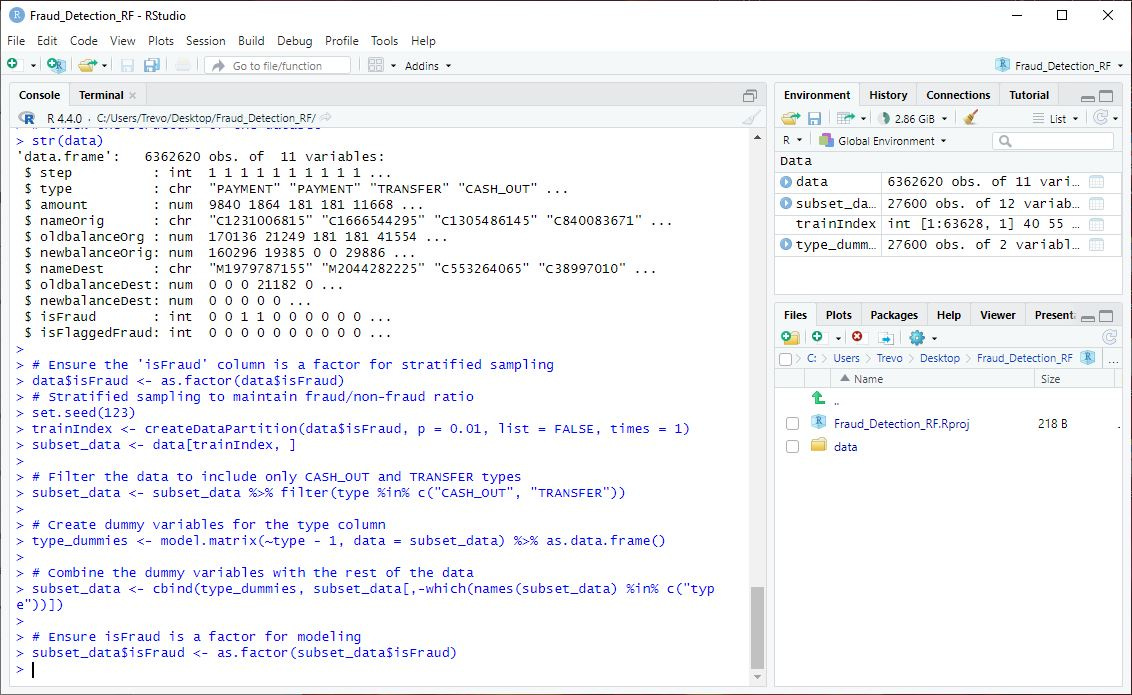This screenshot has width=1132, height=695.
Task: Clear console with the broom icon
Action: point(751,118)
